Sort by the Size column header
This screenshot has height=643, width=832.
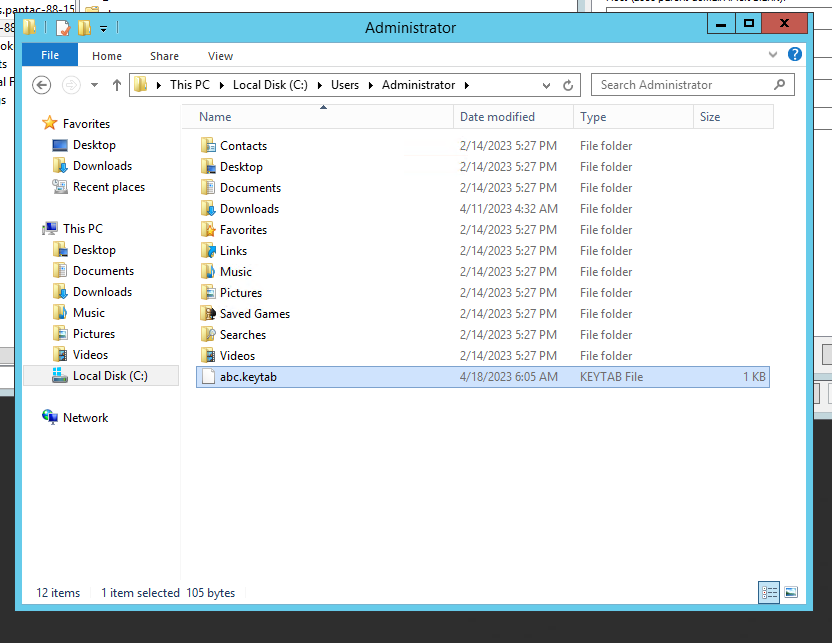pyautogui.click(x=733, y=117)
